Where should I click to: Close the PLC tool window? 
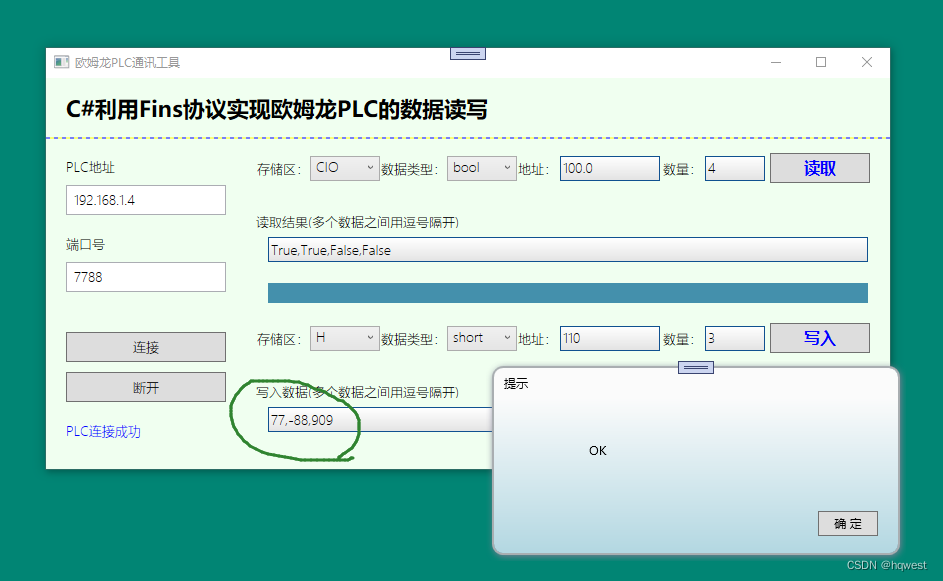click(x=867, y=62)
